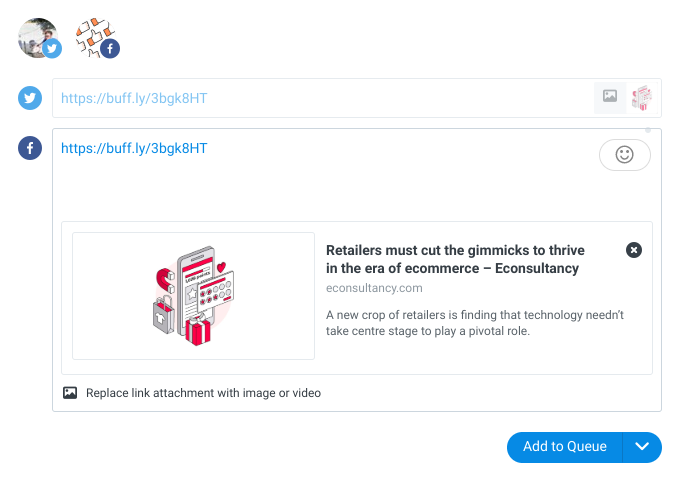Image resolution: width=680 pixels, height=477 pixels.
Task: Edit the headline Retailers must cut the gimmicks
Action: [x=455, y=259]
